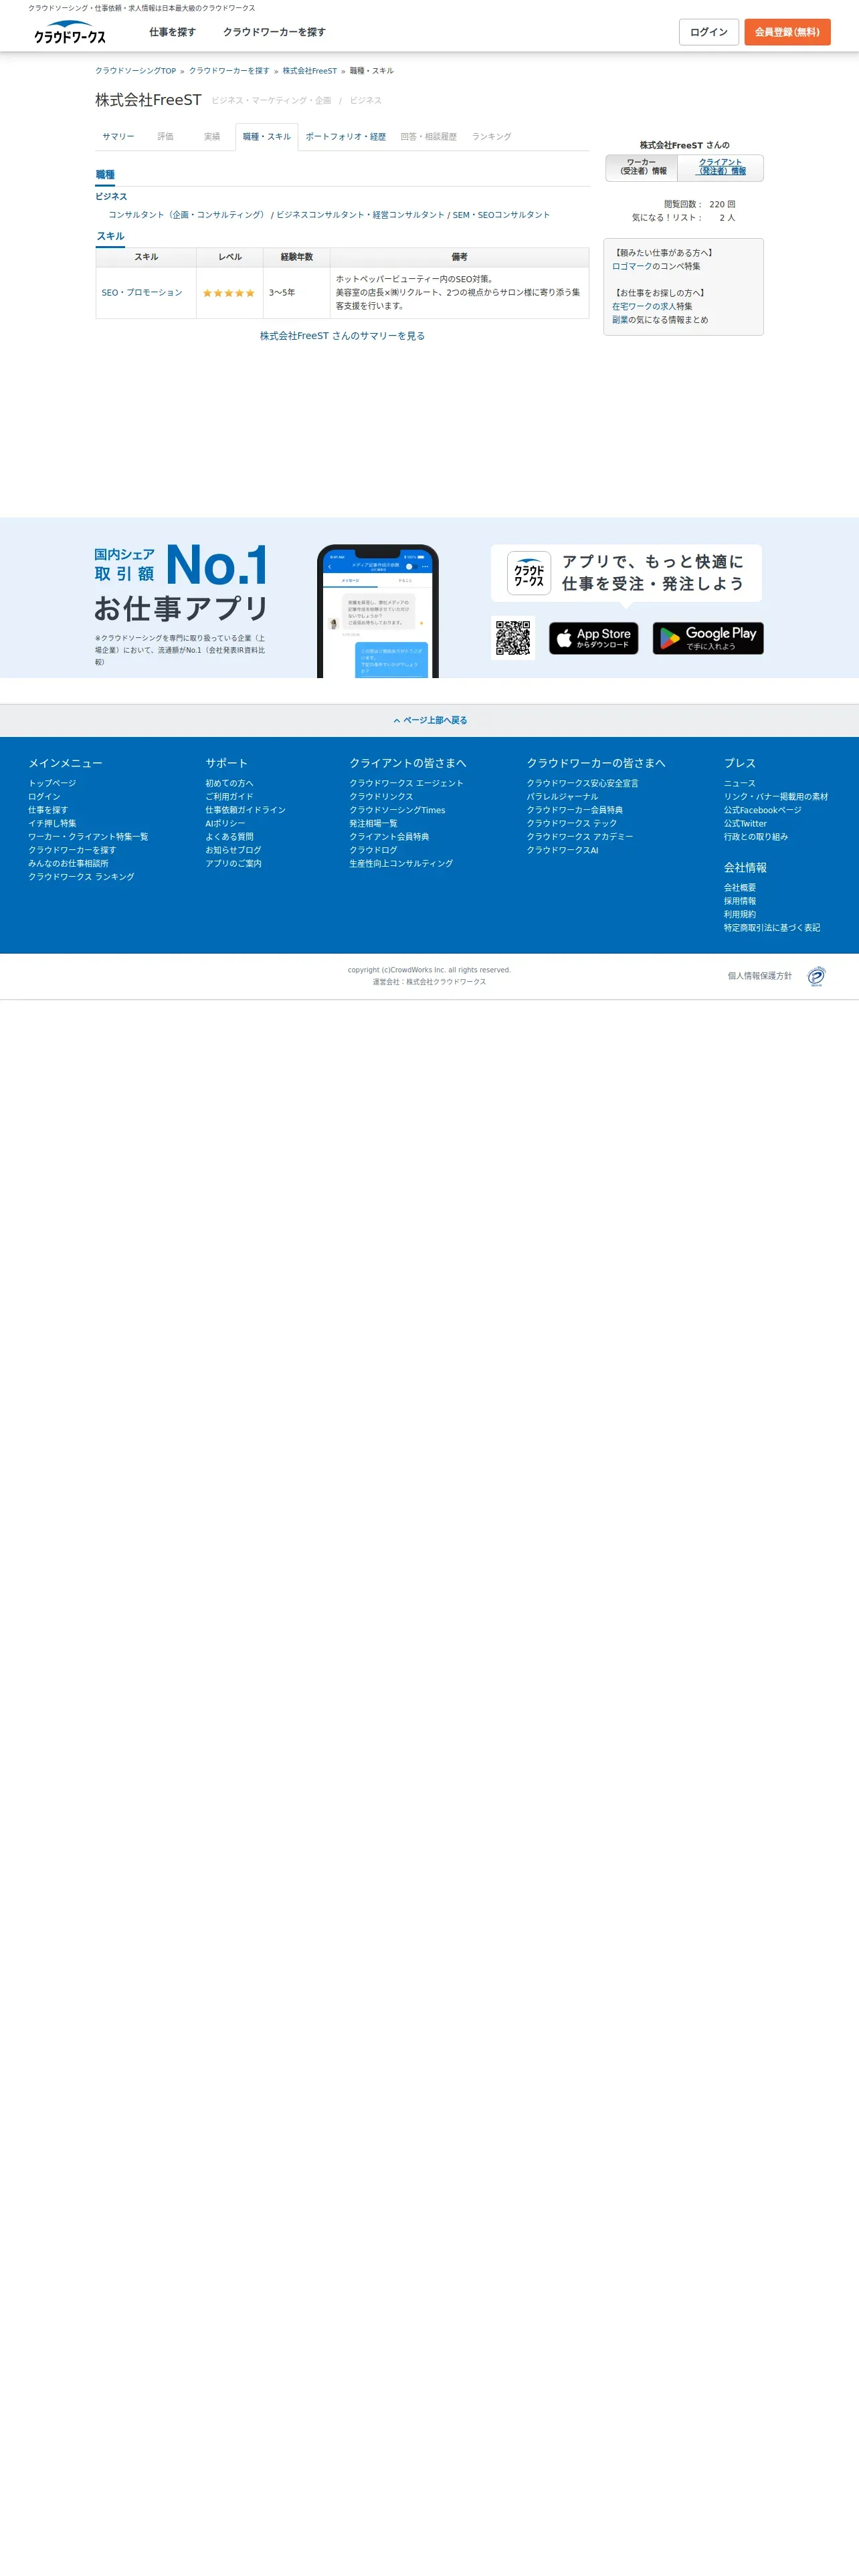The width and height of the screenshot is (859, 2576).
Task: Click footer イチ押し特集 link
Action: pos(52,824)
